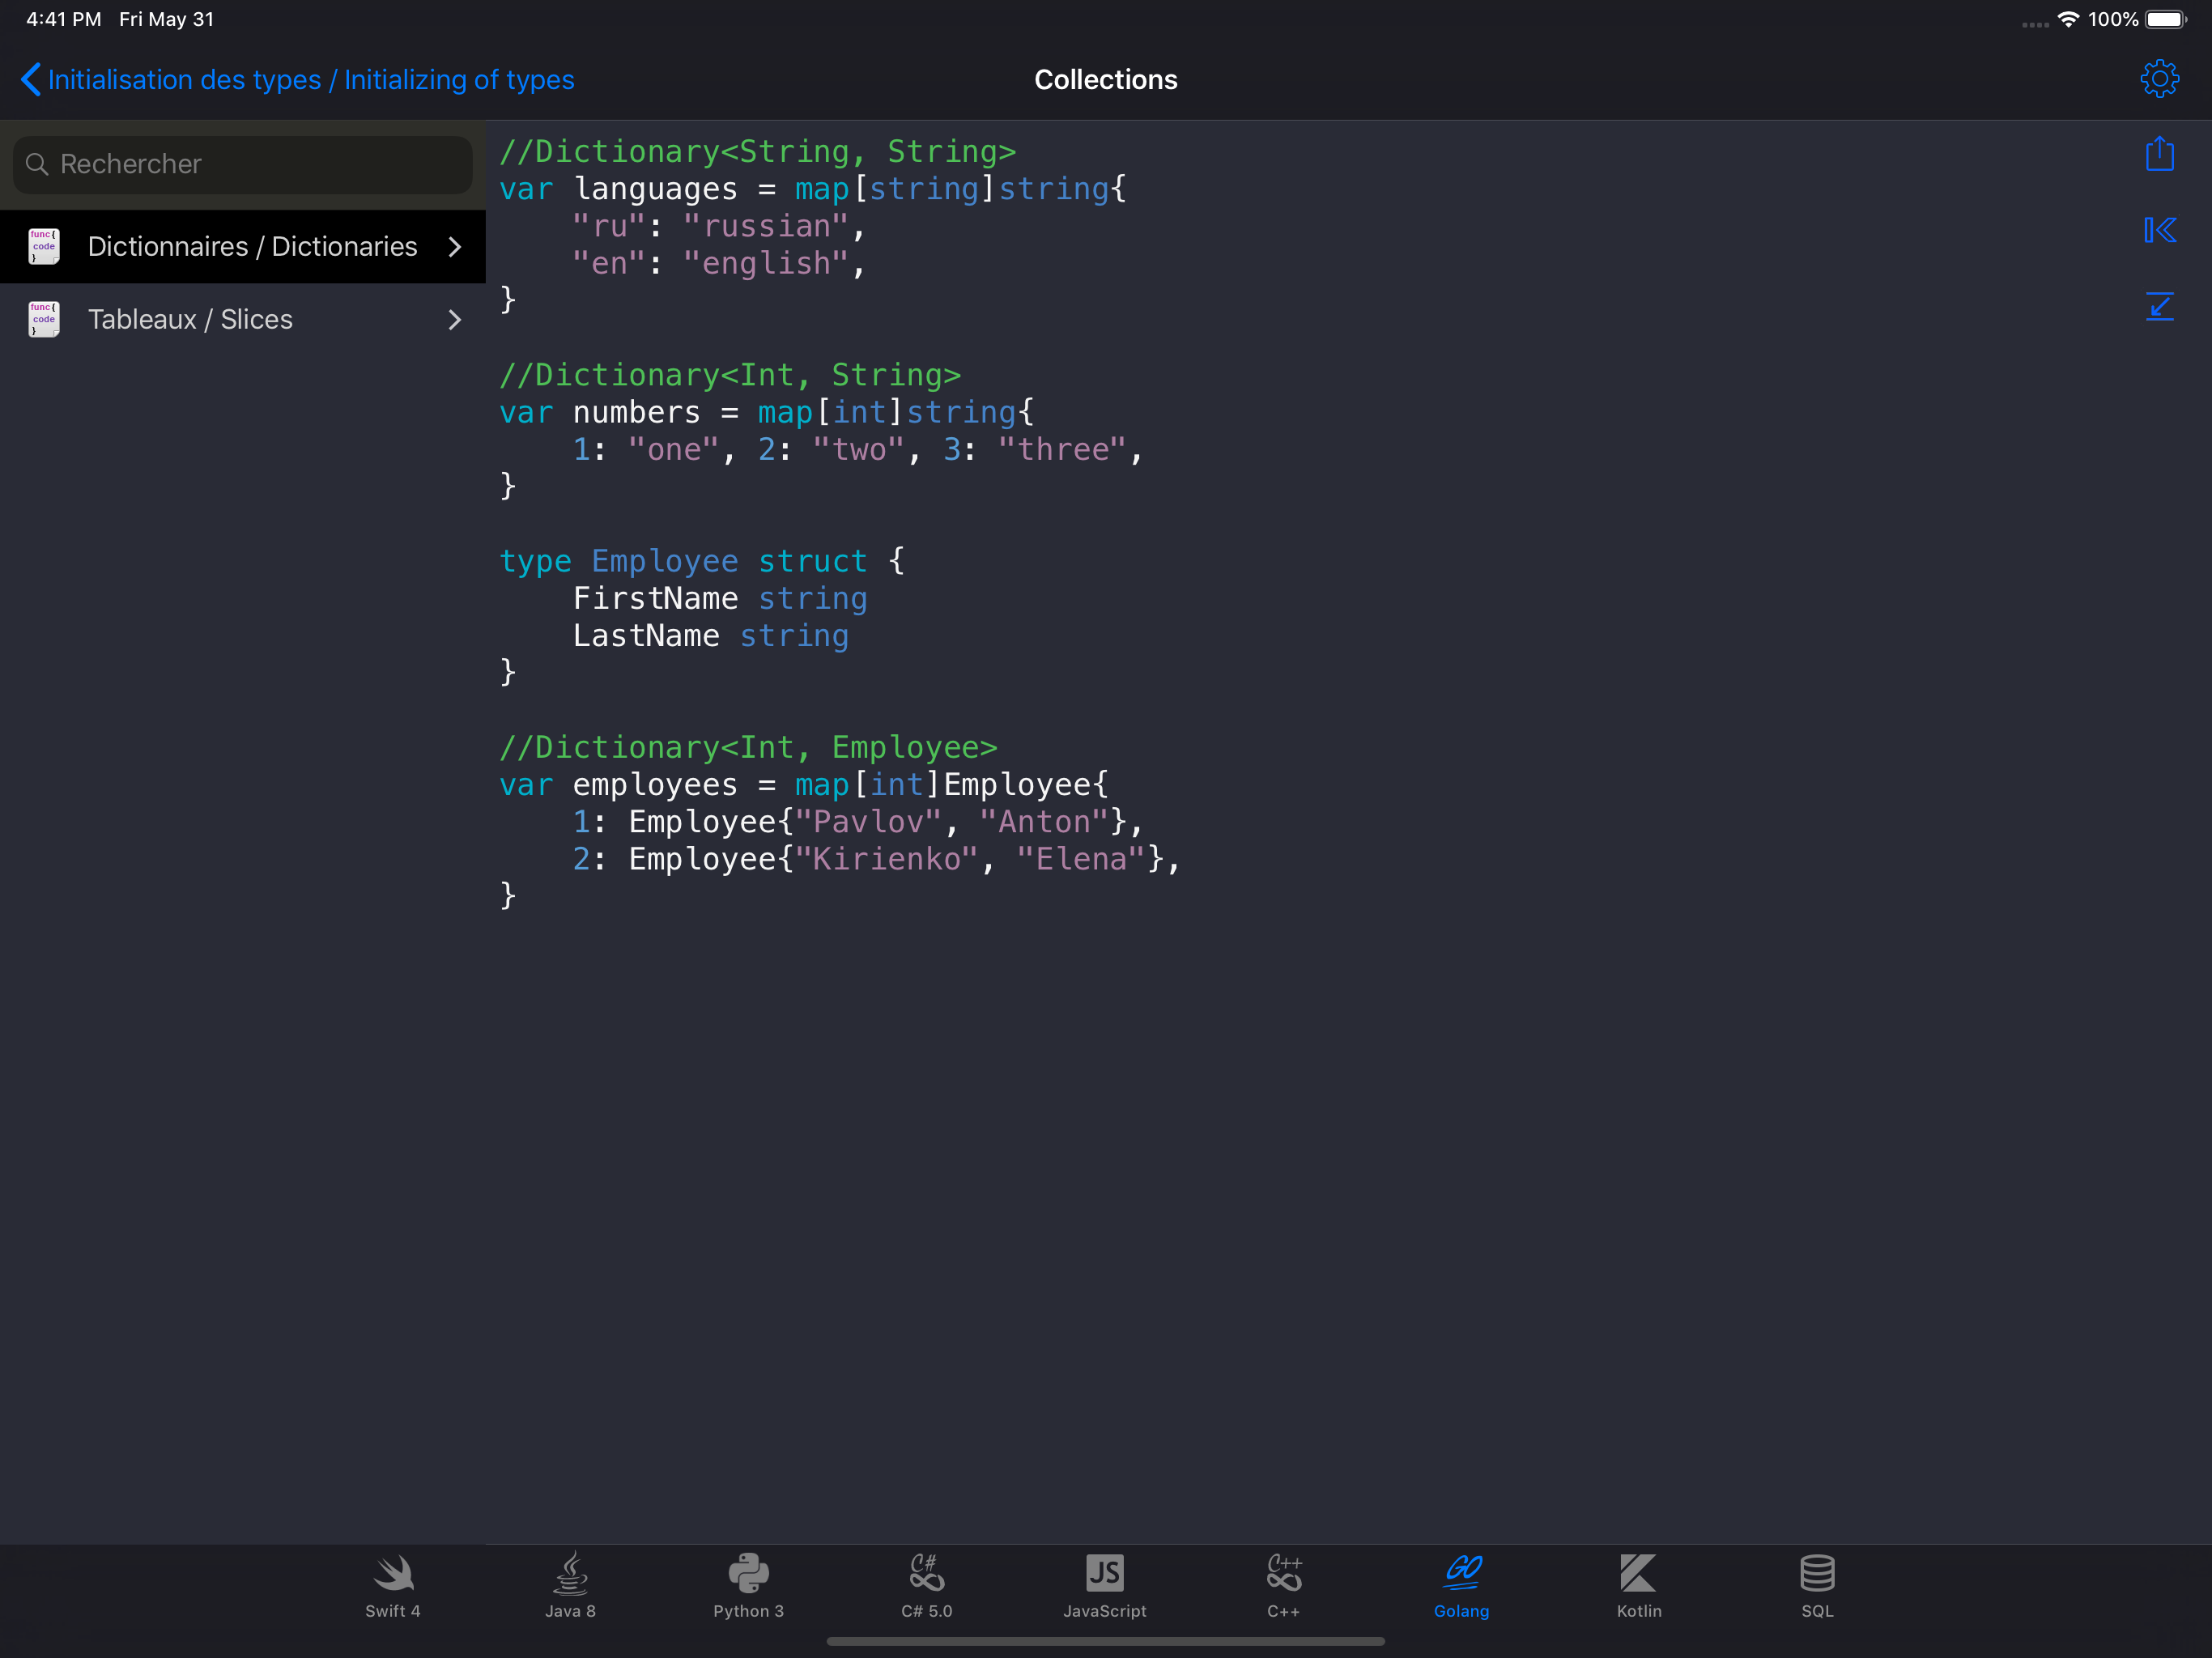
Task: Click the Dictionnaires code file icon
Action: pyautogui.click(x=43, y=246)
